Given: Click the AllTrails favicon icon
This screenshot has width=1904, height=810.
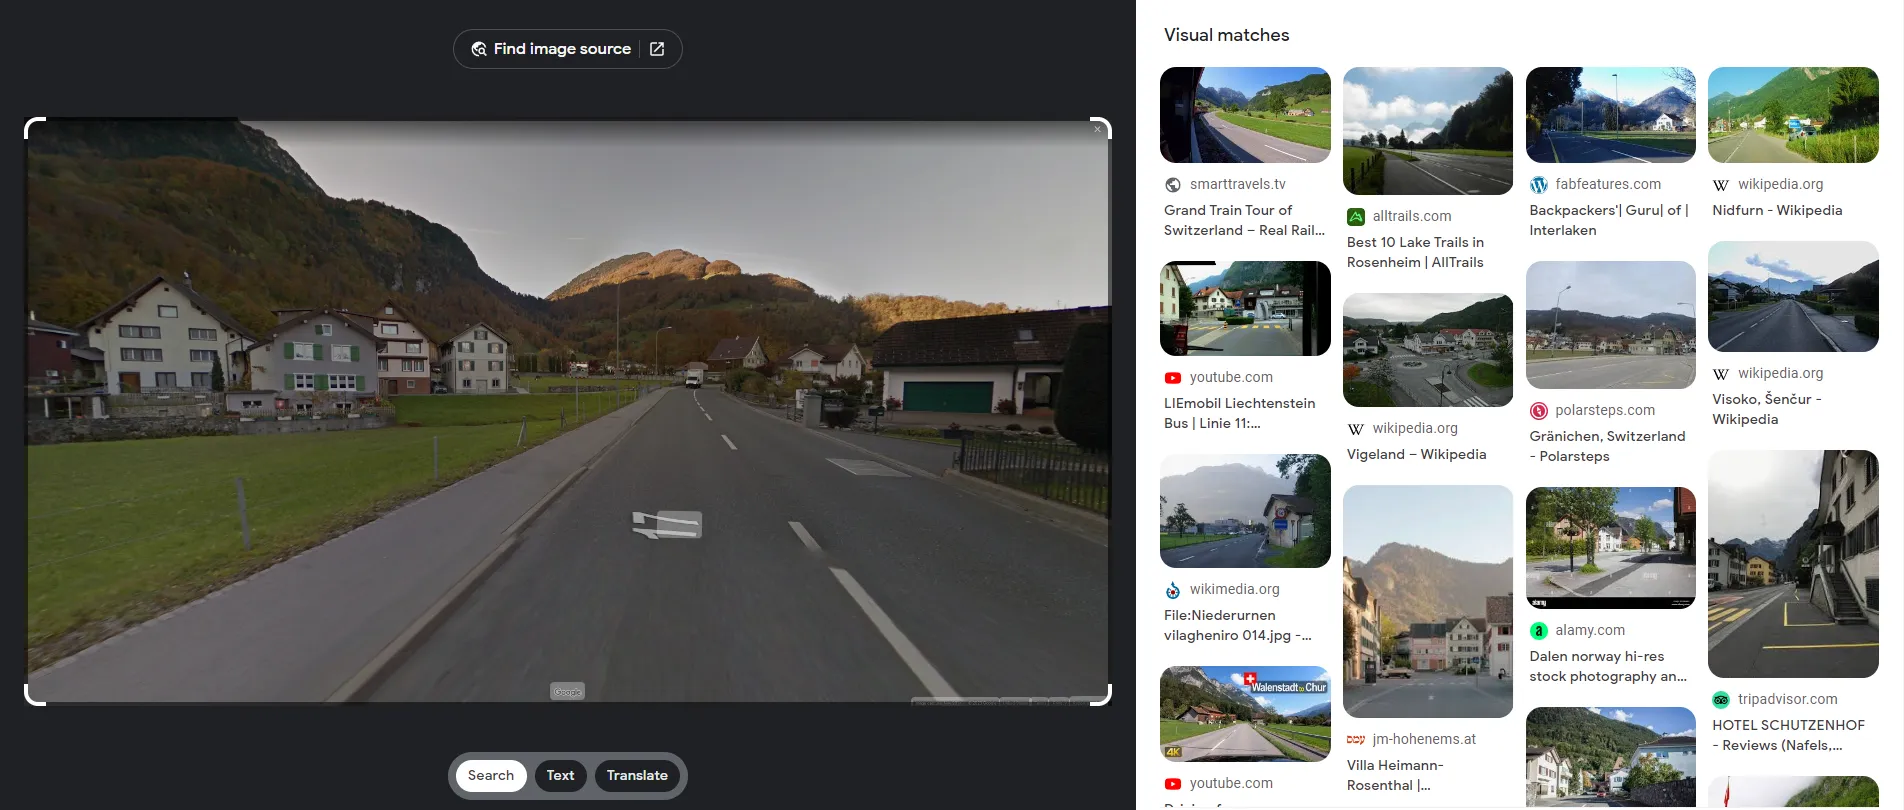Looking at the screenshot, I should (x=1356, y=217).
